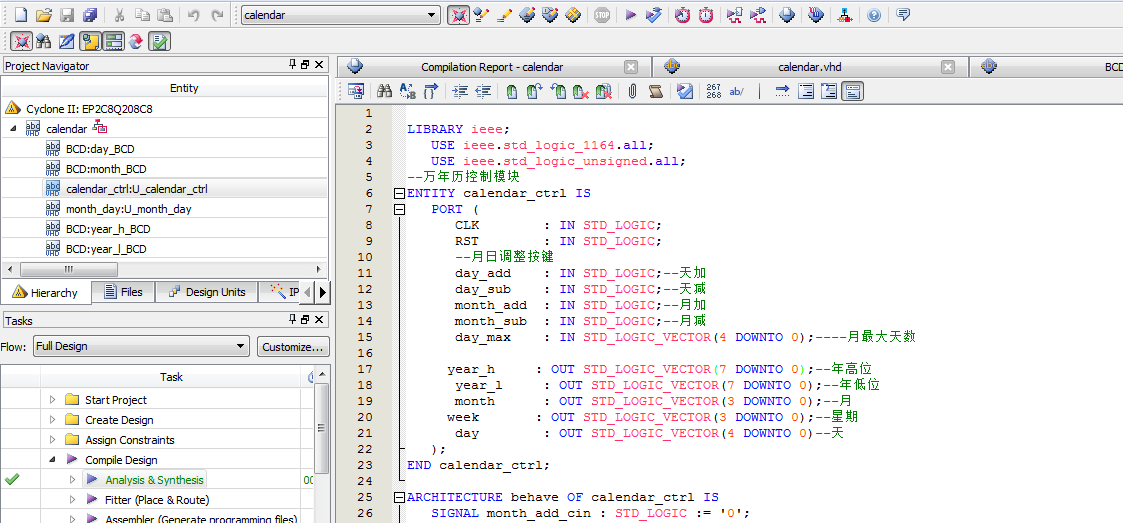Click the Open file folder icon
The height and width of the screenshot is (523, 1123).
(x=43, y=15)
